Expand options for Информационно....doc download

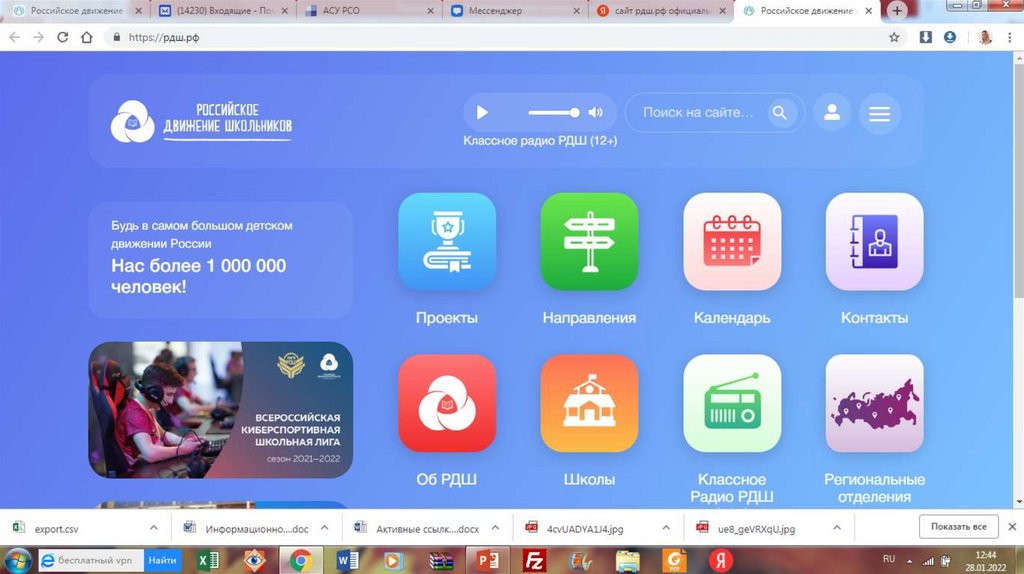coord(325,528)
